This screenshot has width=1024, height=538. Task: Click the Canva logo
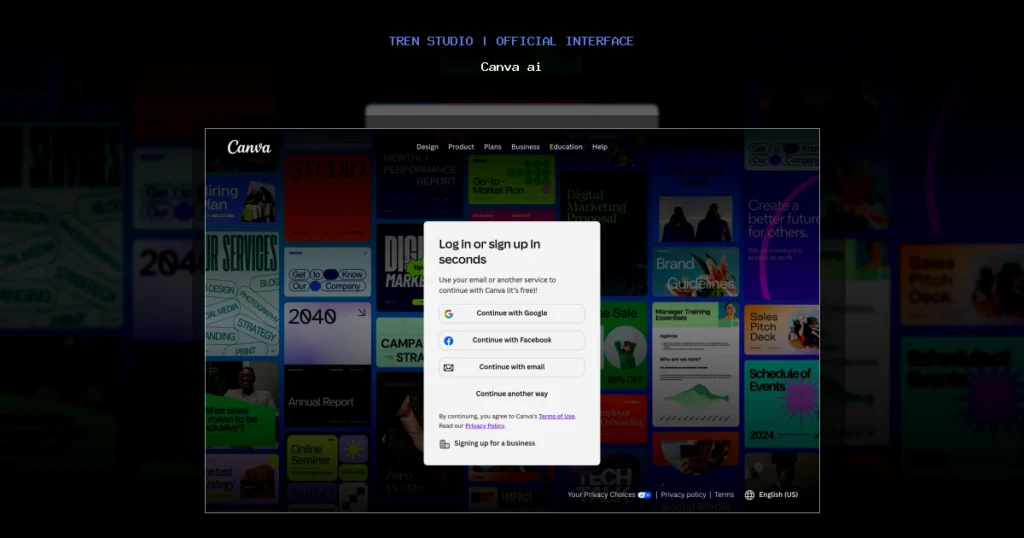coord(249,147)
